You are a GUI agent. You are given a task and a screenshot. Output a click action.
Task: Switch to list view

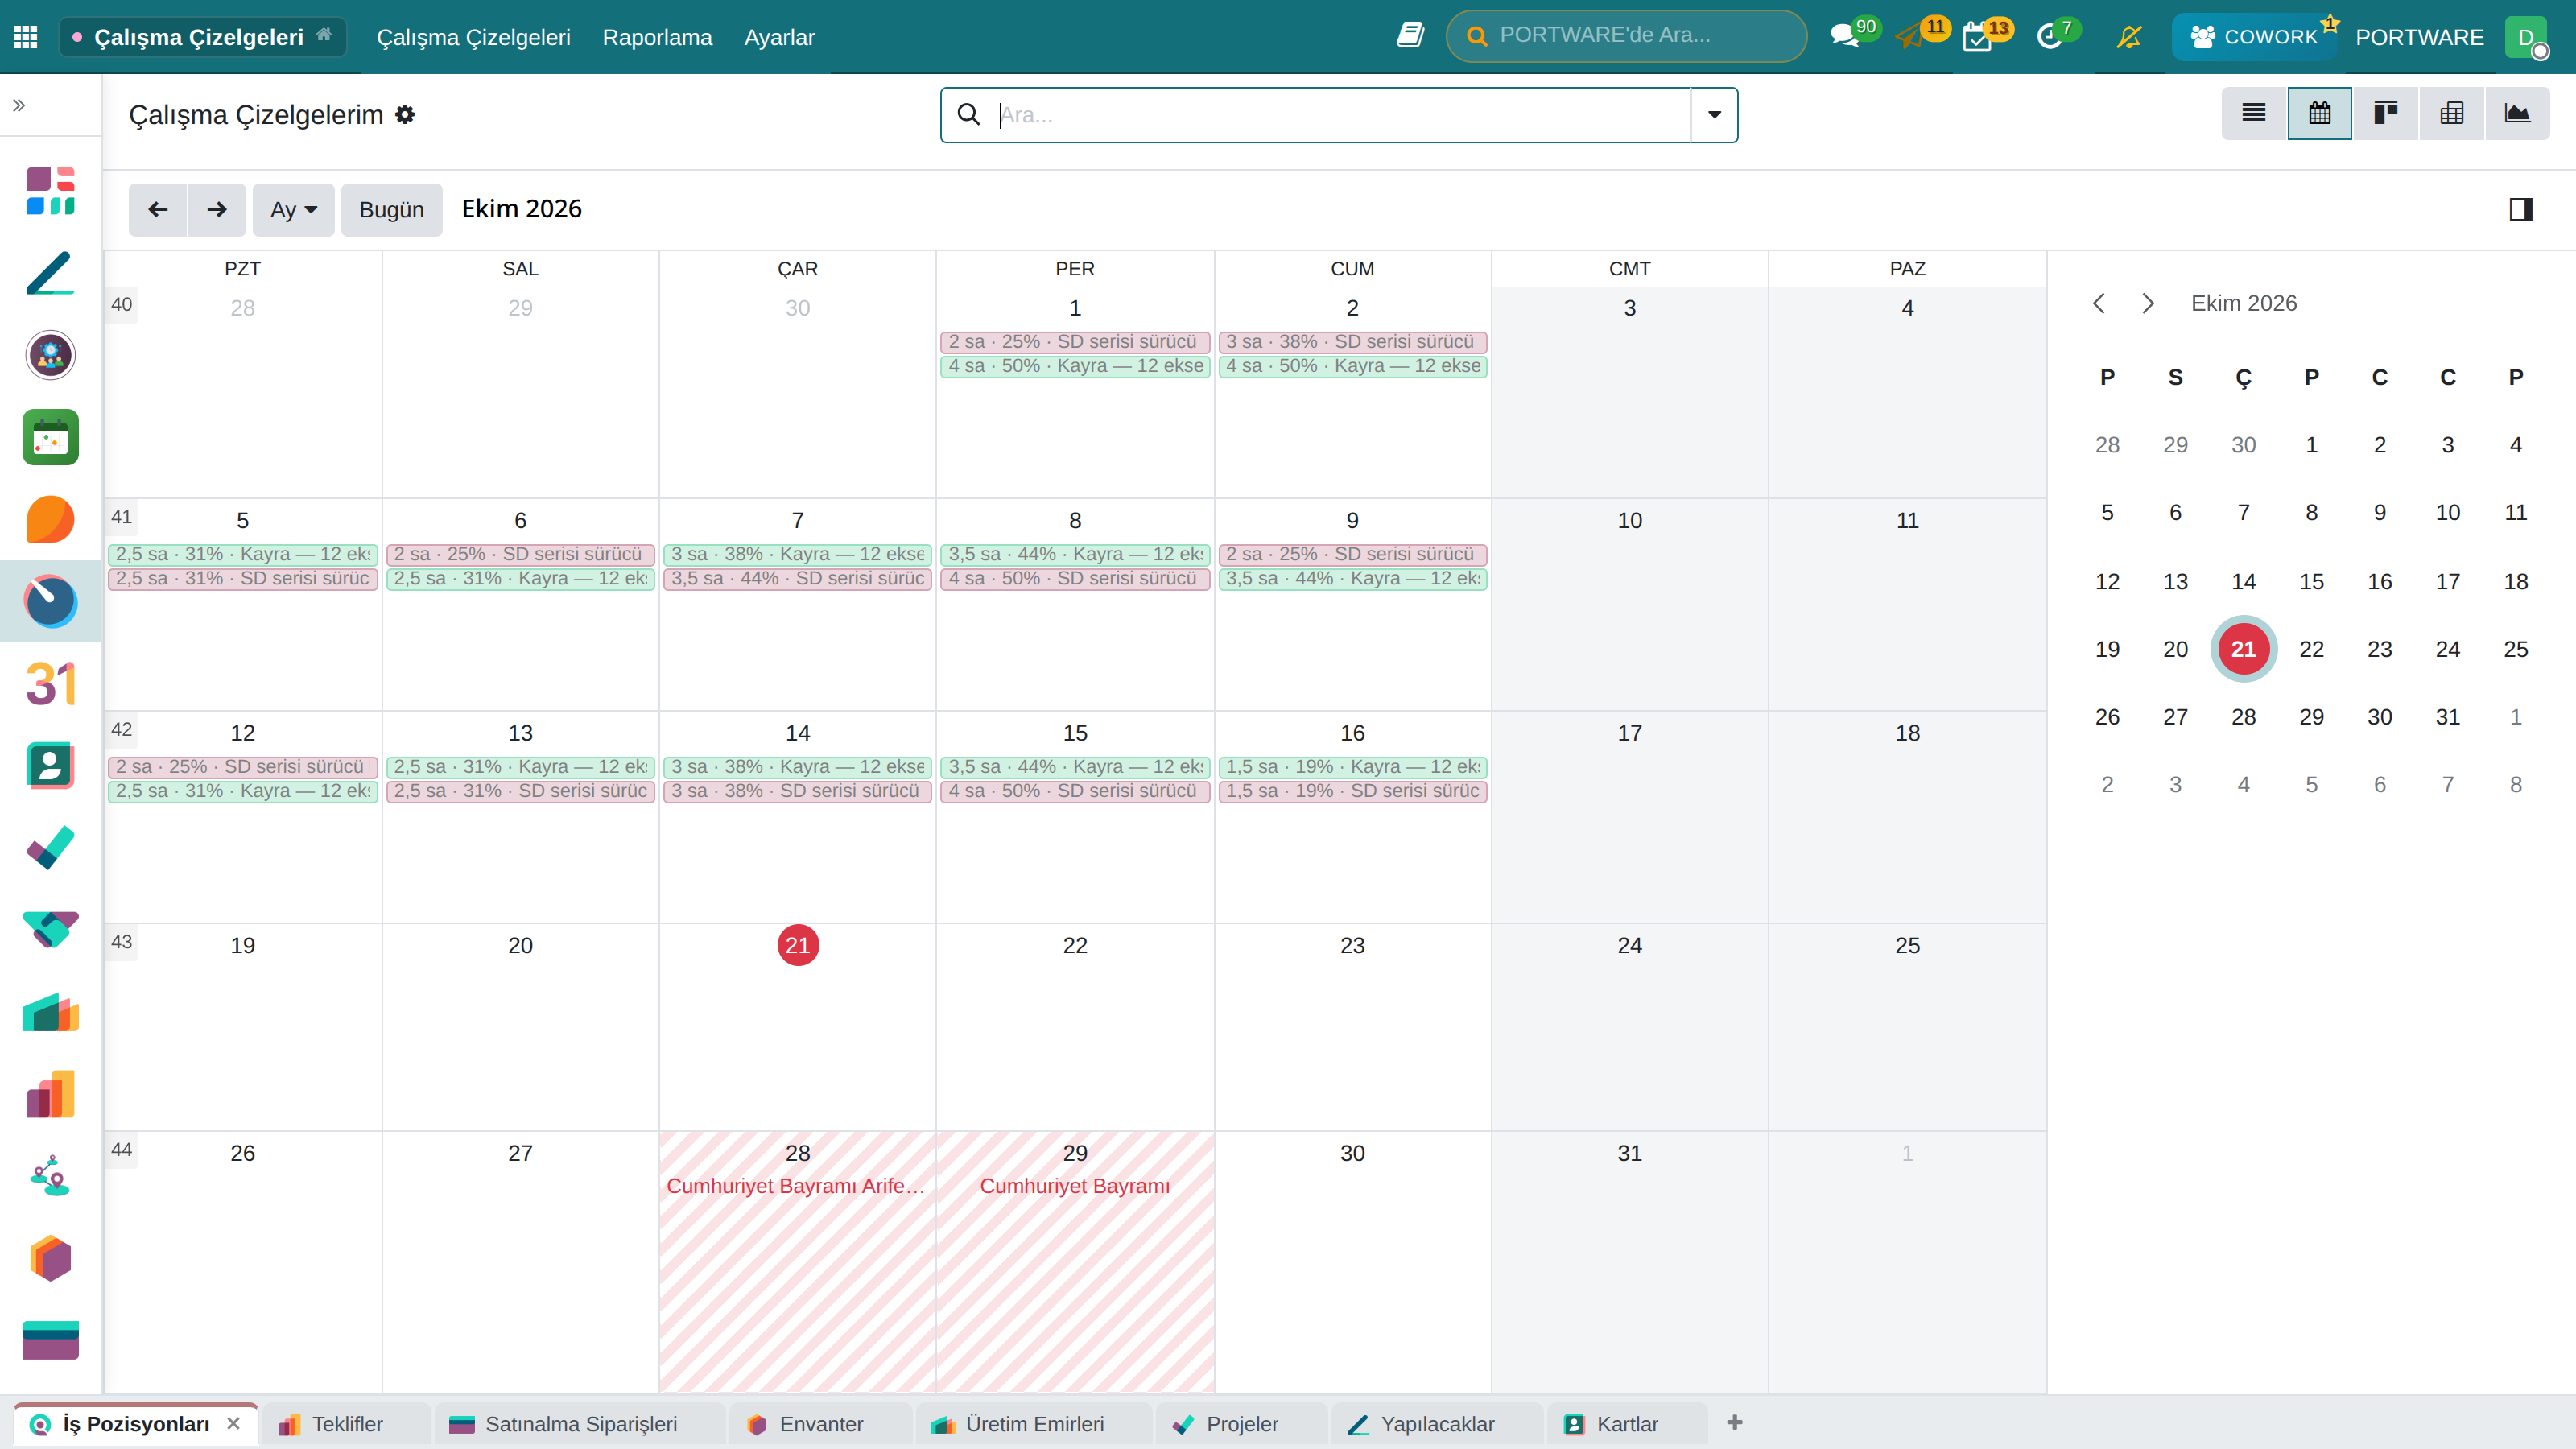click(2254, 113)
